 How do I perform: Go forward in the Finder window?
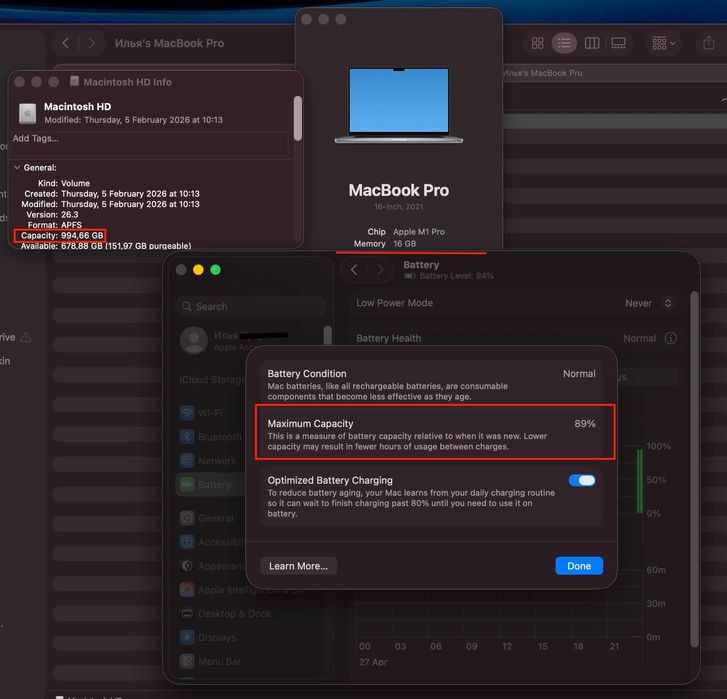[92, 43]
